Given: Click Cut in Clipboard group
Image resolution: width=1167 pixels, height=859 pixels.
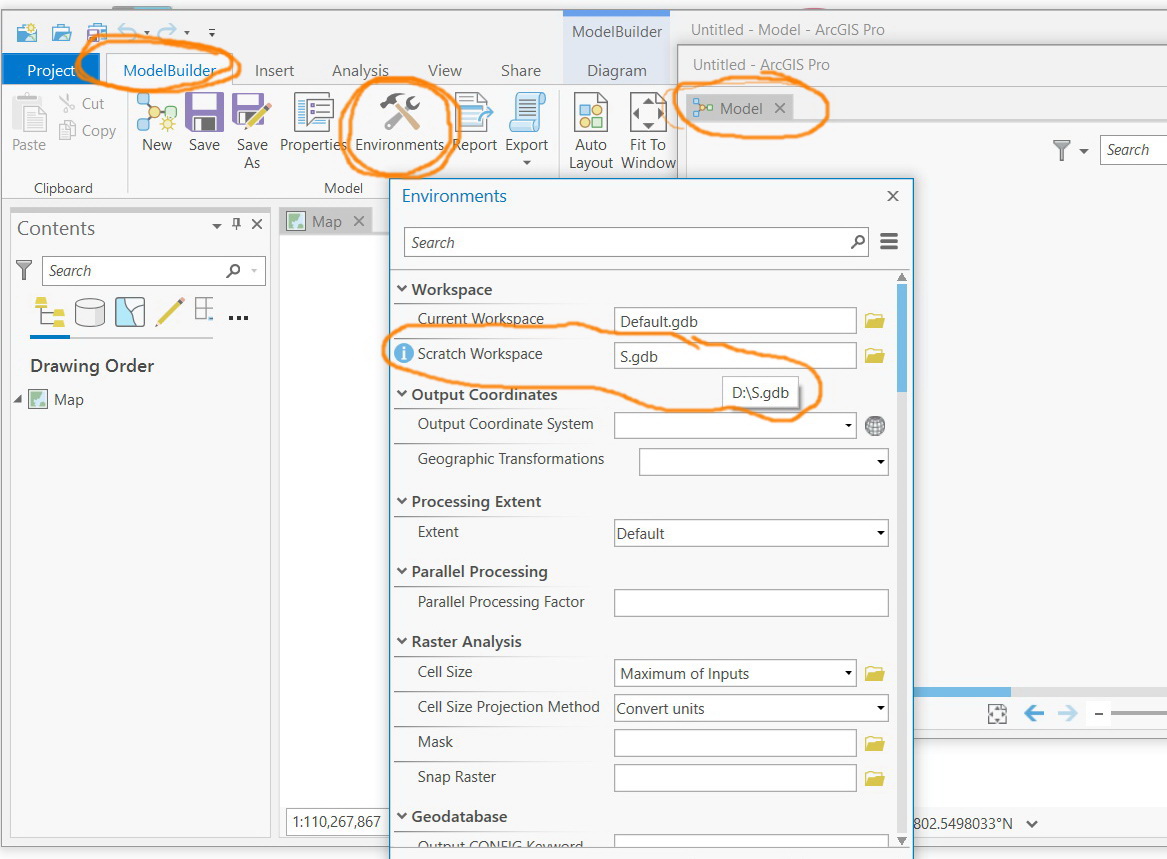Looking at the screenshot, I should [83, 103].
